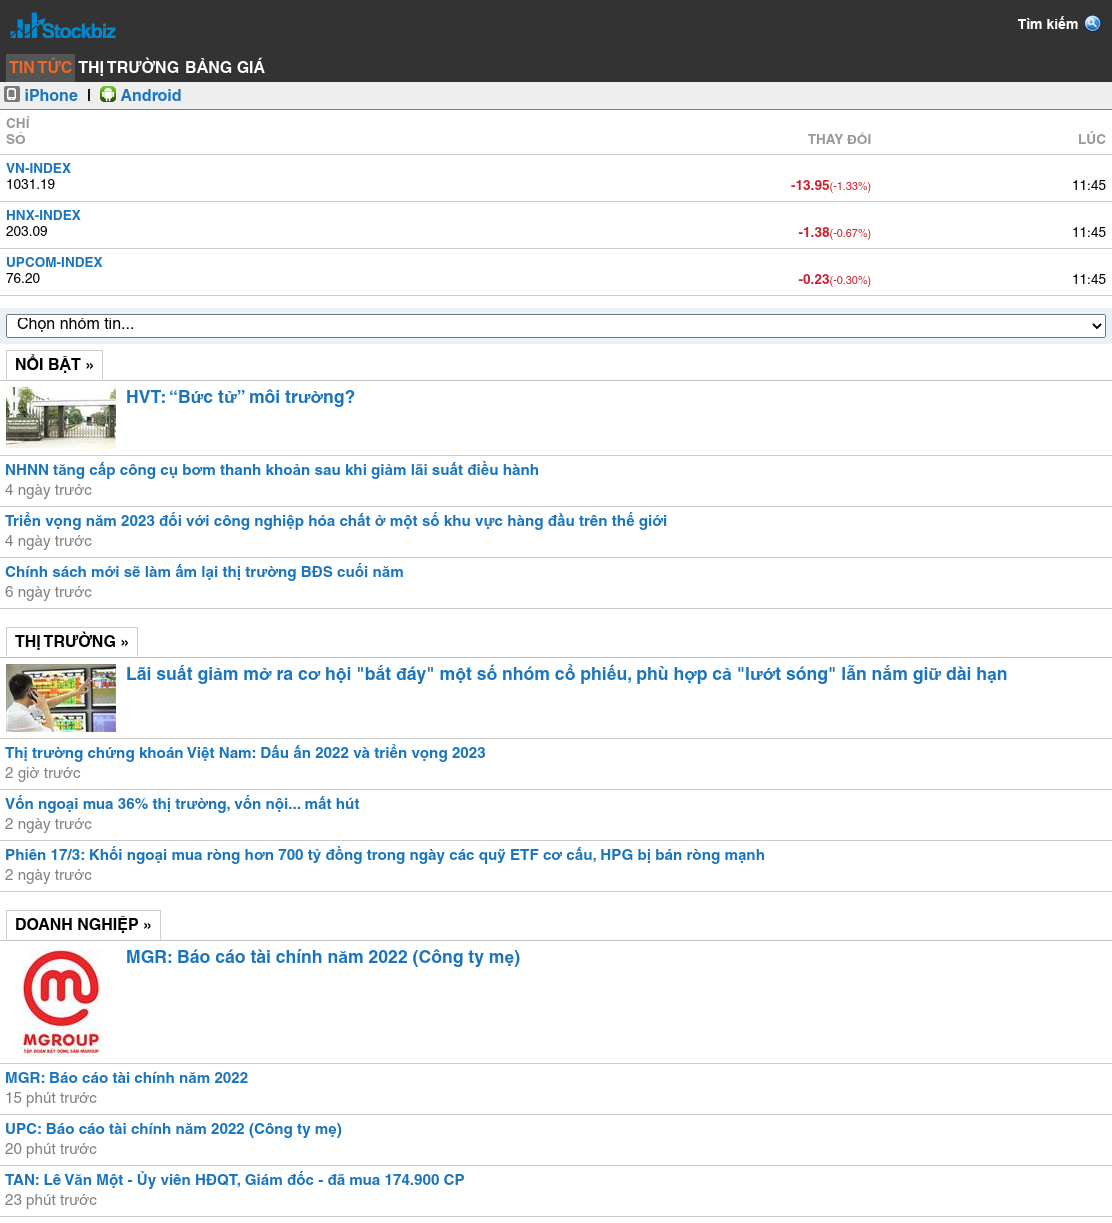The width and height of the screenshot is (1112, 1223).
Task: Expand the Chọn nhóm tin dropdown
Action: (556, 325)
